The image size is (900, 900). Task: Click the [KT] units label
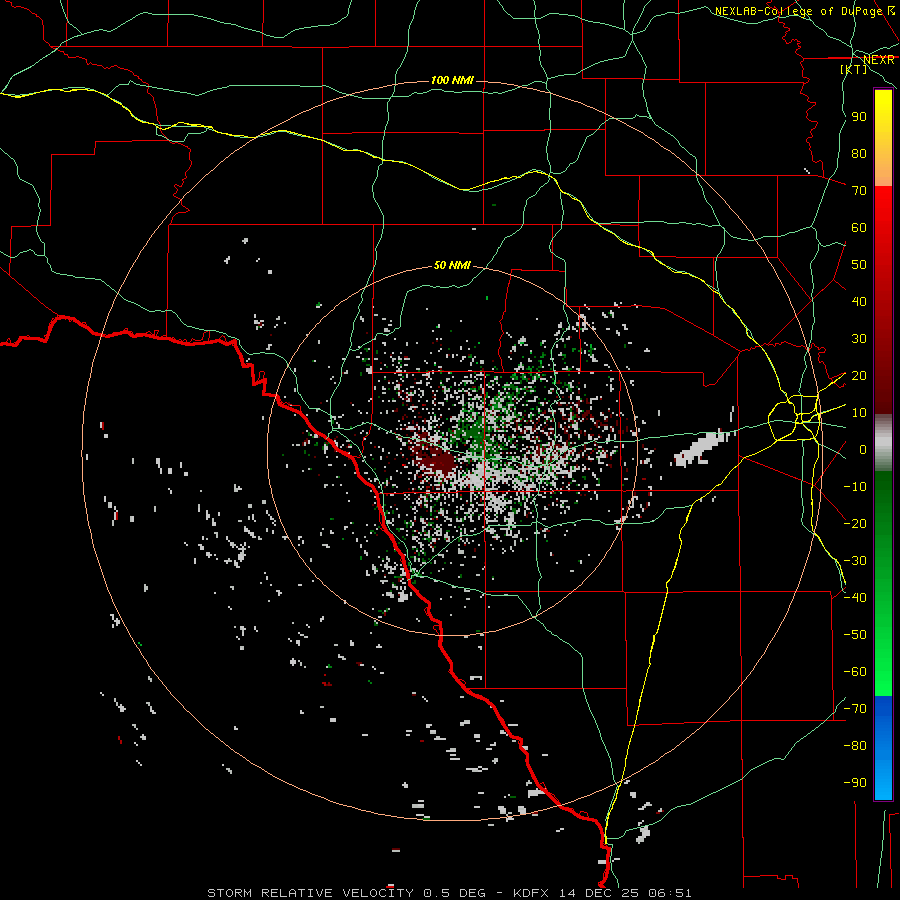(x=854, y=69)
